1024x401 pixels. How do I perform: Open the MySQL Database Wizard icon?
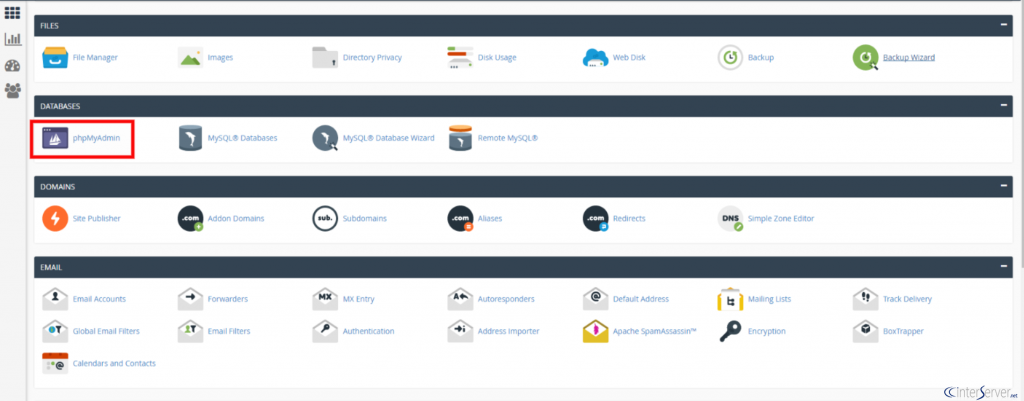click(325, 138)
